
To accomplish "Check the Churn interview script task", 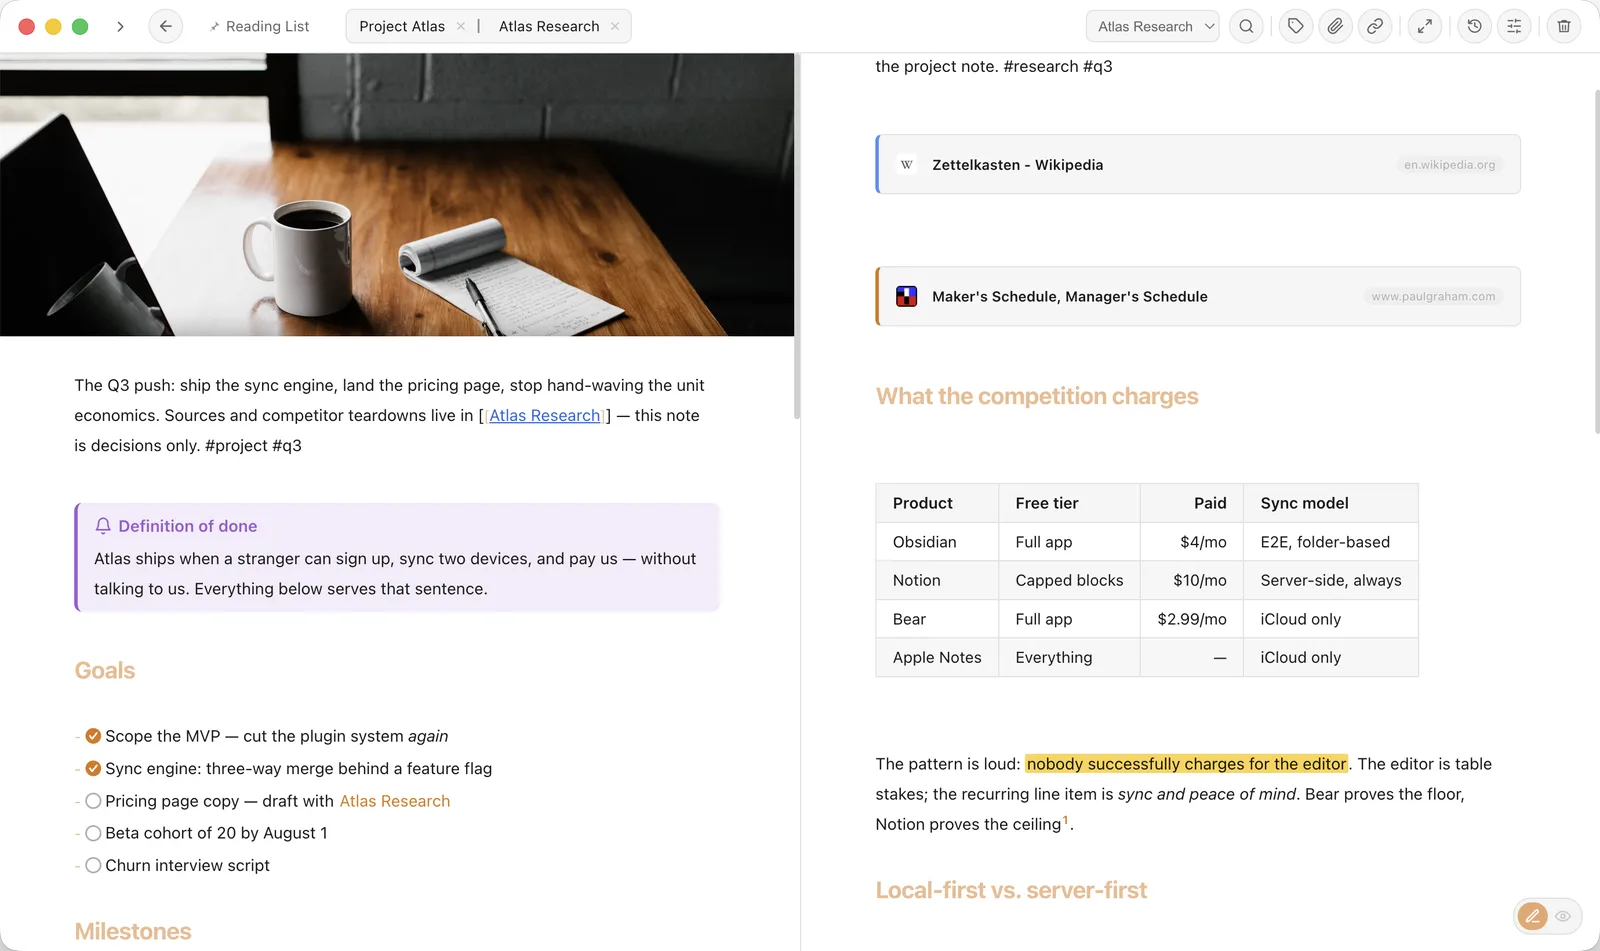I will point(93,865).
